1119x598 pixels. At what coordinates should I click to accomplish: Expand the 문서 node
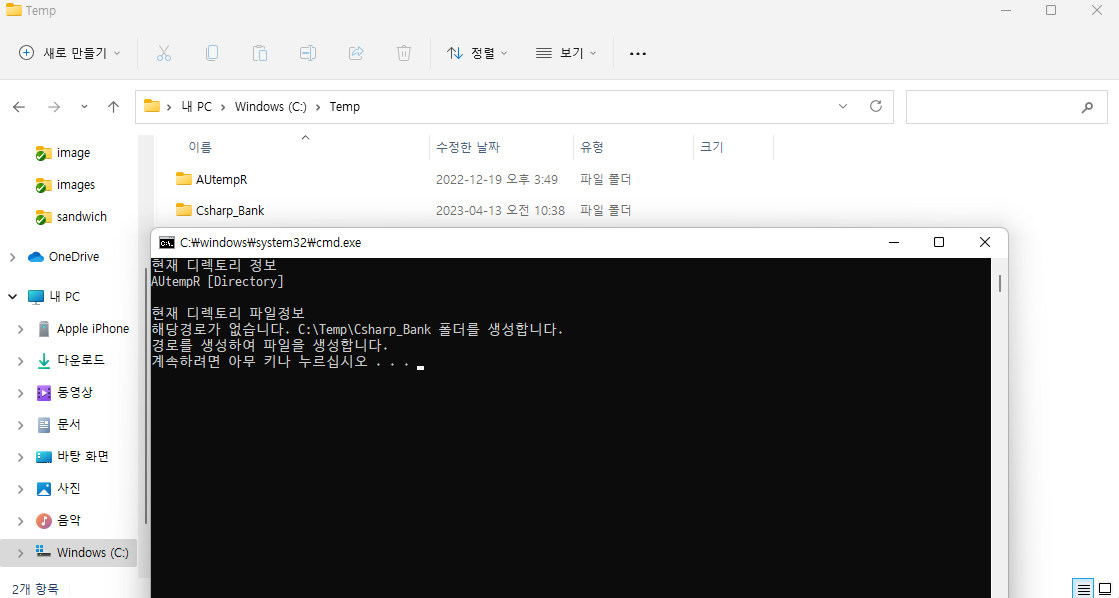[22, 425]
